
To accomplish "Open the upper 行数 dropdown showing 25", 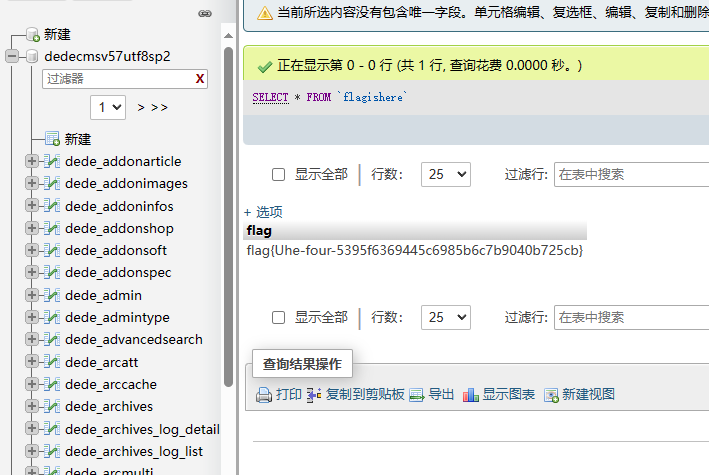I will 446,175.
